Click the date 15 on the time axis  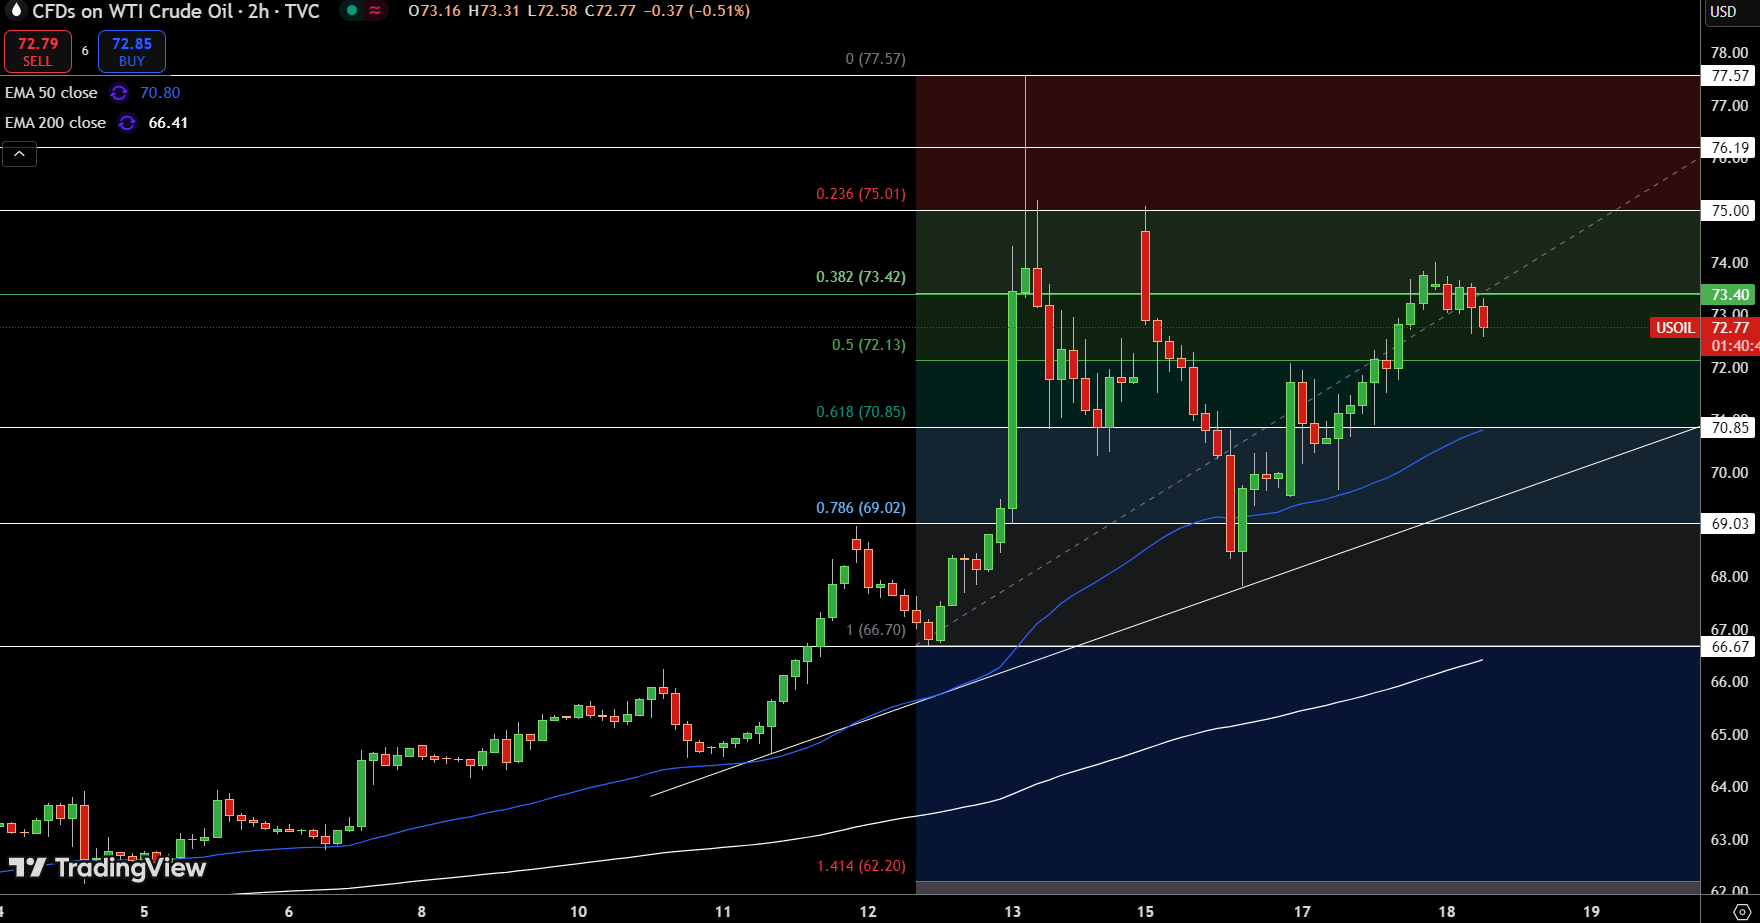(1145, 911)
